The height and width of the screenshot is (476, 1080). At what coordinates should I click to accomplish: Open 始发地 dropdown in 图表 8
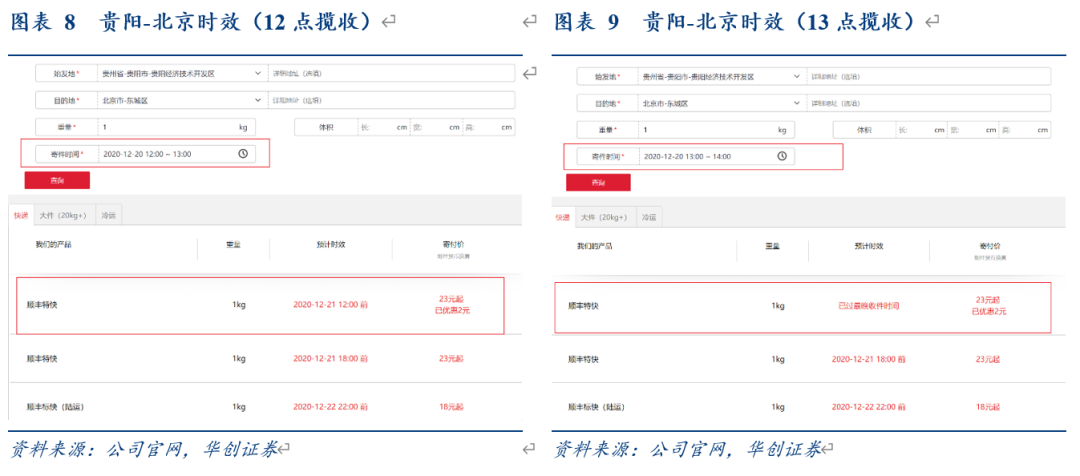tap(258, 73)
